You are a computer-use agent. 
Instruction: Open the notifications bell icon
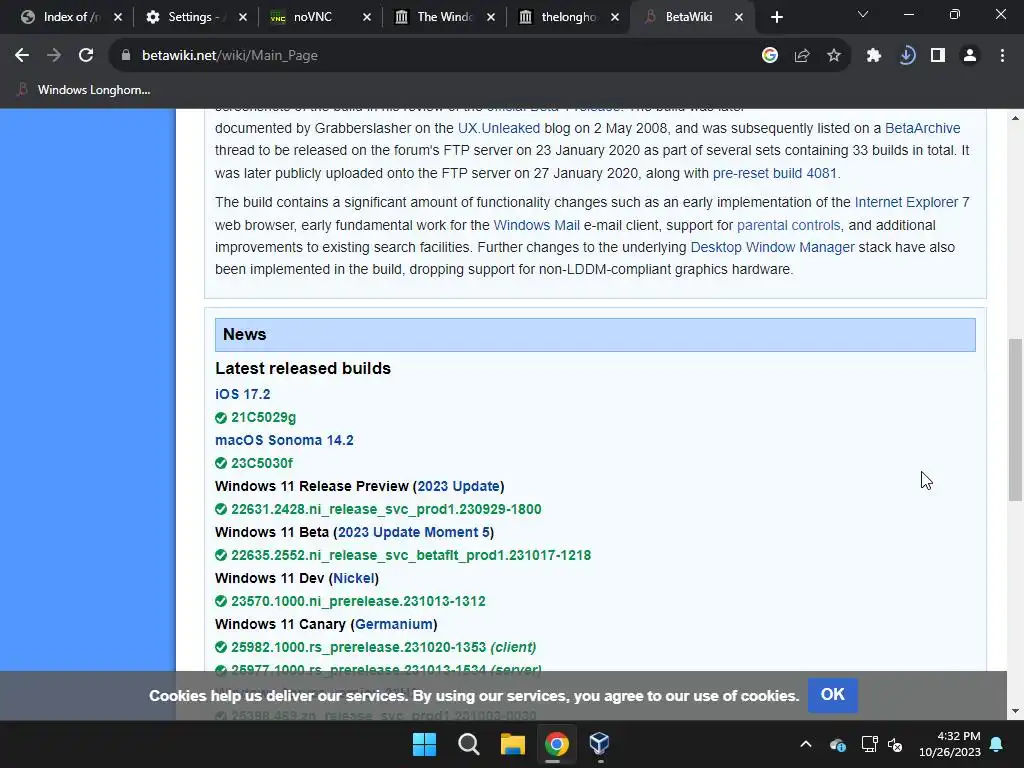pyautogui.click(x=997, y=744)
